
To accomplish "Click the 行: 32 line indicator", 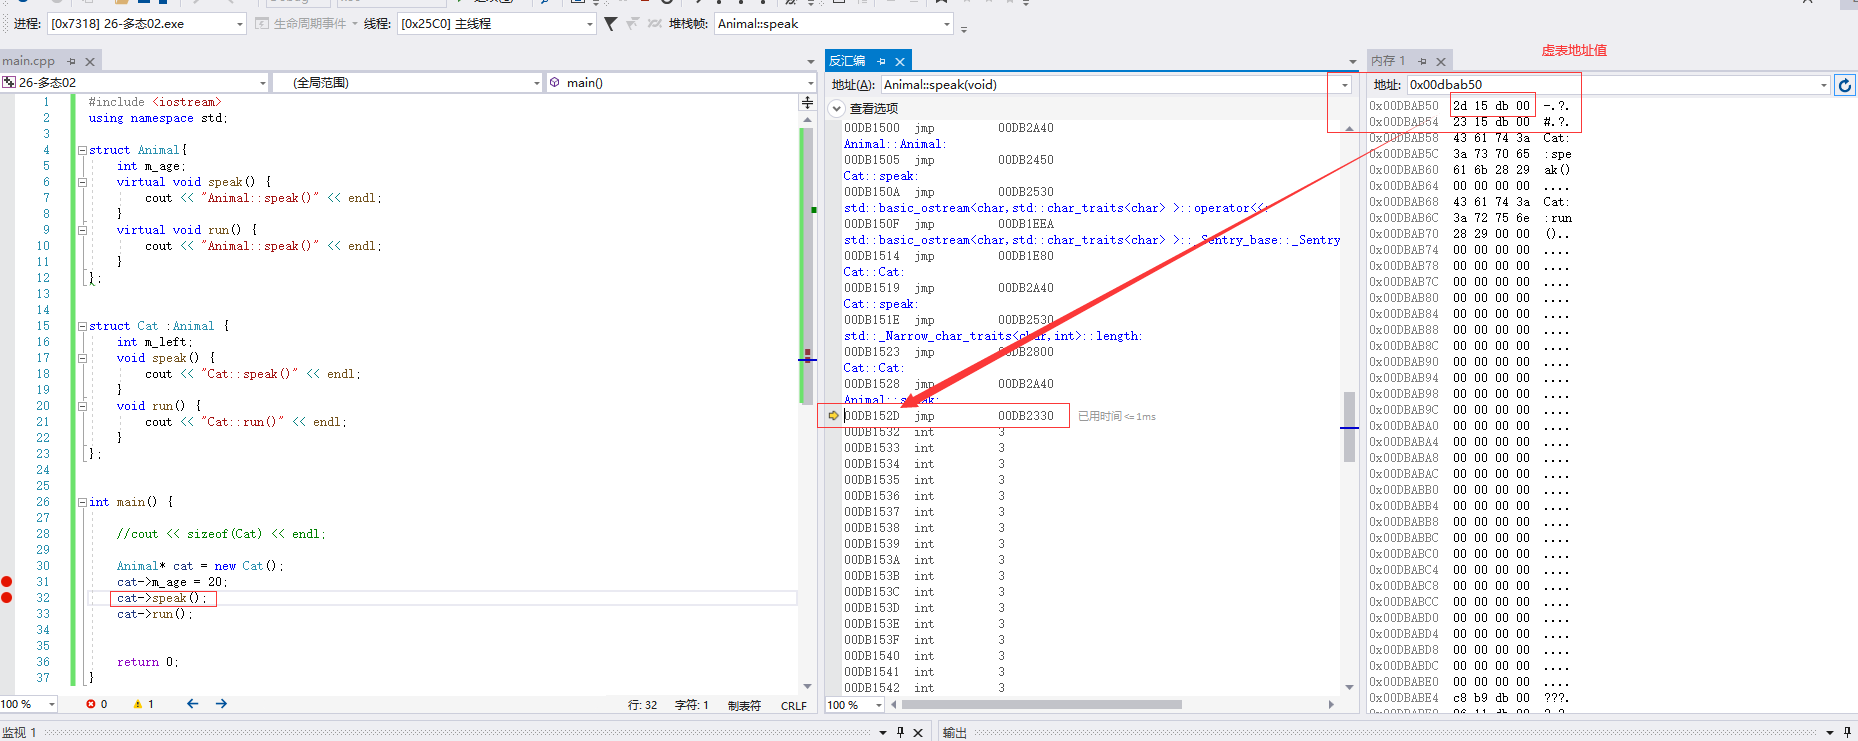I will [x=643, y=705].
